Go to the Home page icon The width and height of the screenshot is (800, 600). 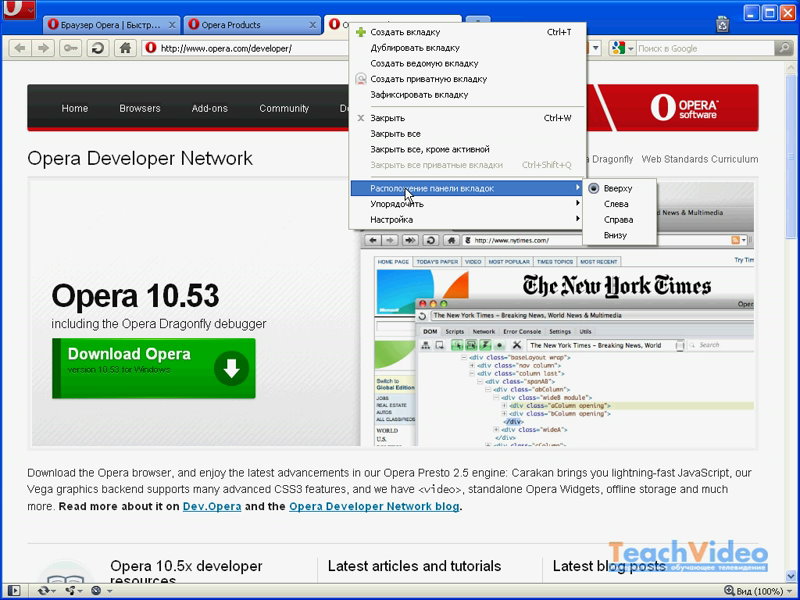click(125, 48)
